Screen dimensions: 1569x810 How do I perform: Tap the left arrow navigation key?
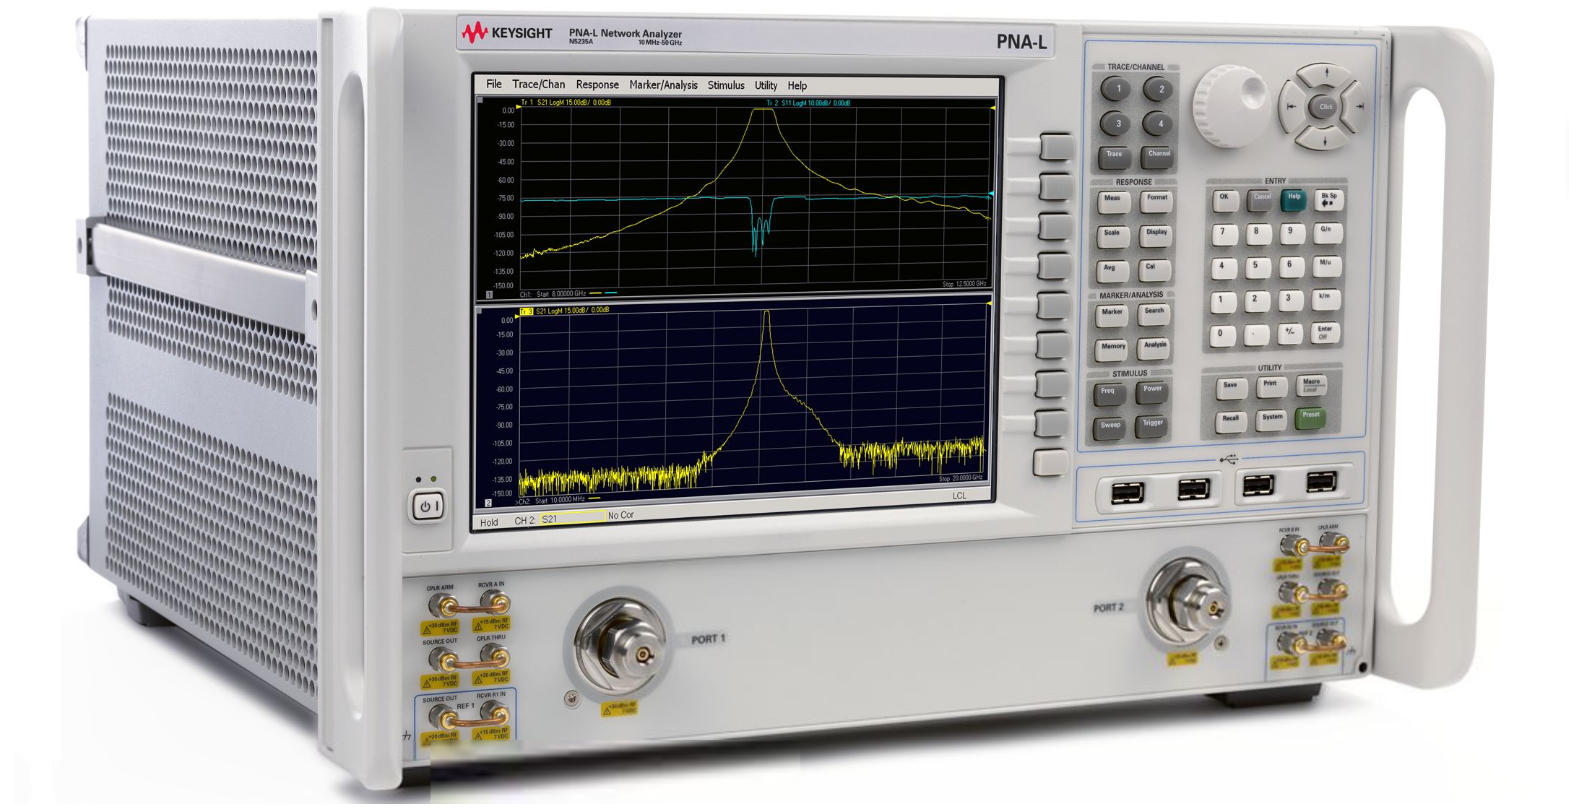[x=1292, y=106]
